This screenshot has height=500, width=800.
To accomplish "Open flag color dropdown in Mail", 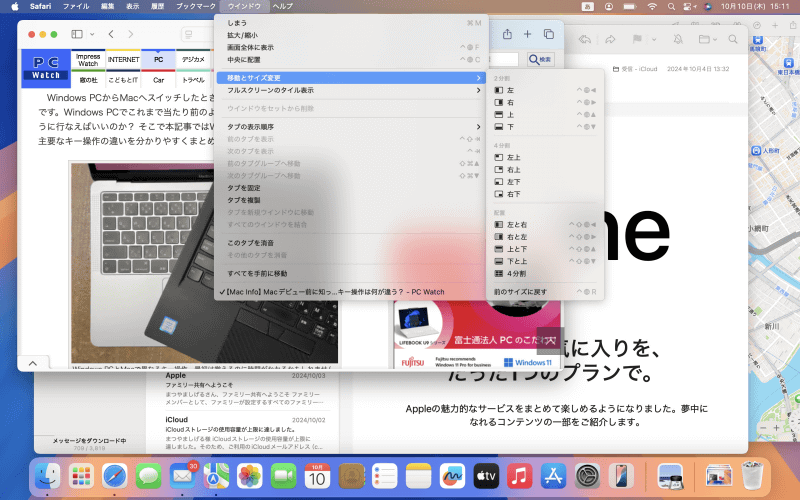I will tap(654, 39).
